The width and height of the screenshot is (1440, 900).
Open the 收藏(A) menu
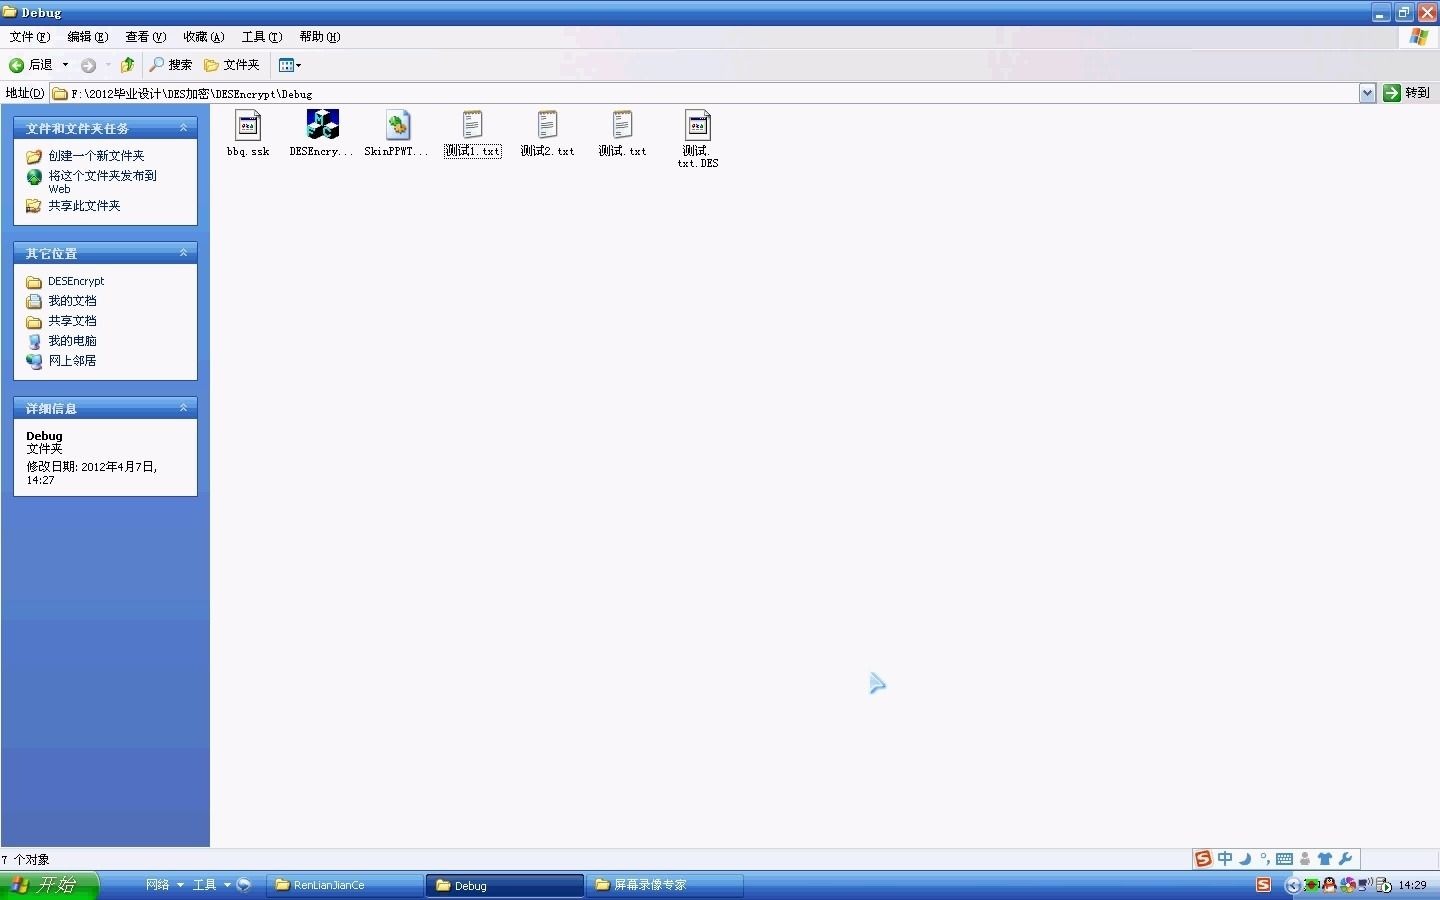[204, 37]
